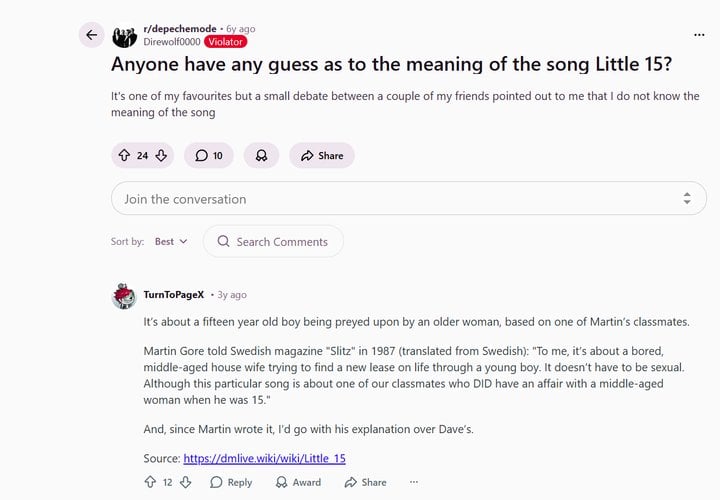Screen dimensions: 720x500
Task: Open the dmlive.wiki Little_15 source link
Action: [265, 458]
